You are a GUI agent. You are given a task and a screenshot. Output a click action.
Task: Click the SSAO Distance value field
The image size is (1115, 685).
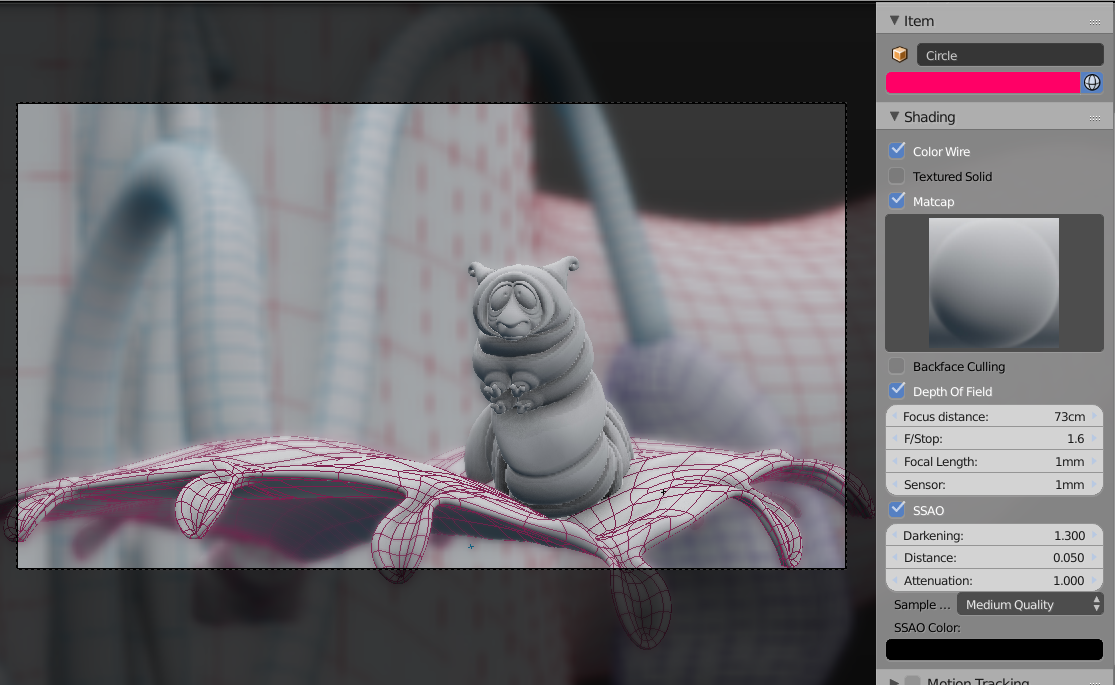click(994, 558)
